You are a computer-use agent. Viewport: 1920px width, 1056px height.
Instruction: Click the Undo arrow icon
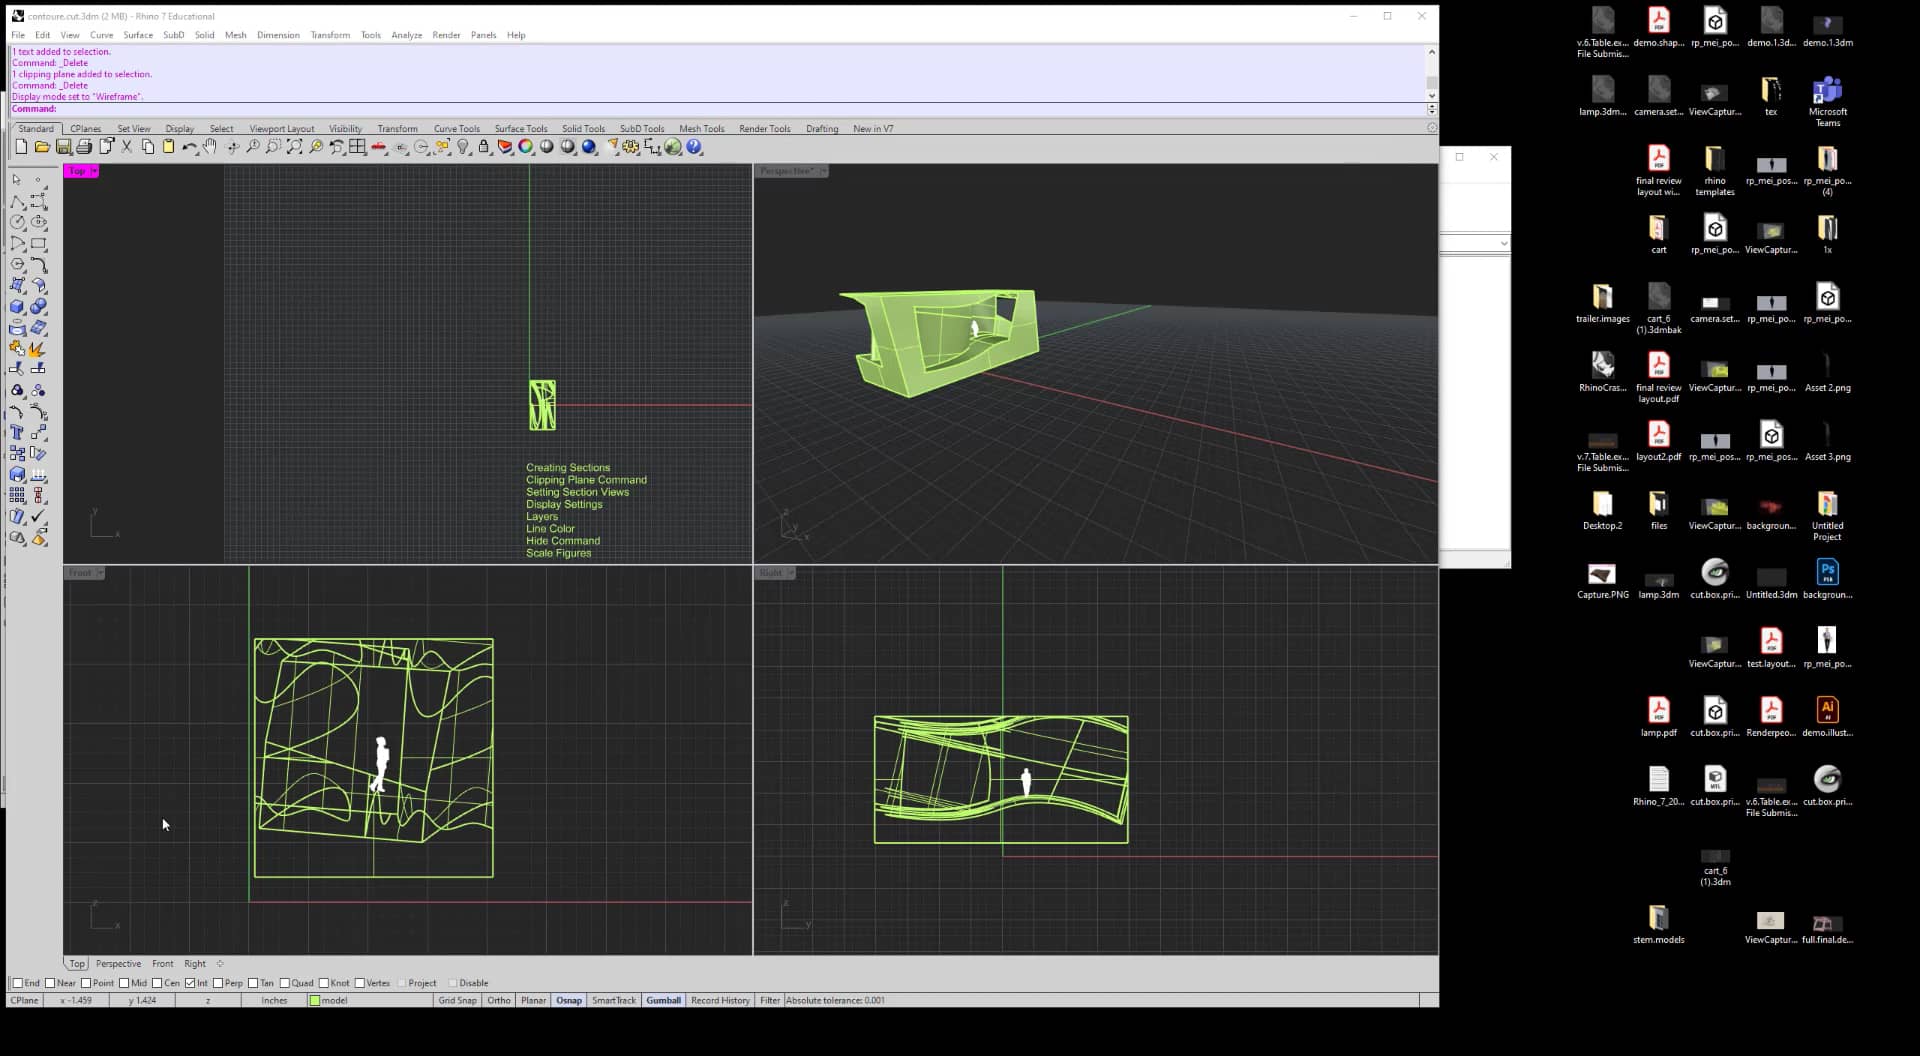pos(189,147)
